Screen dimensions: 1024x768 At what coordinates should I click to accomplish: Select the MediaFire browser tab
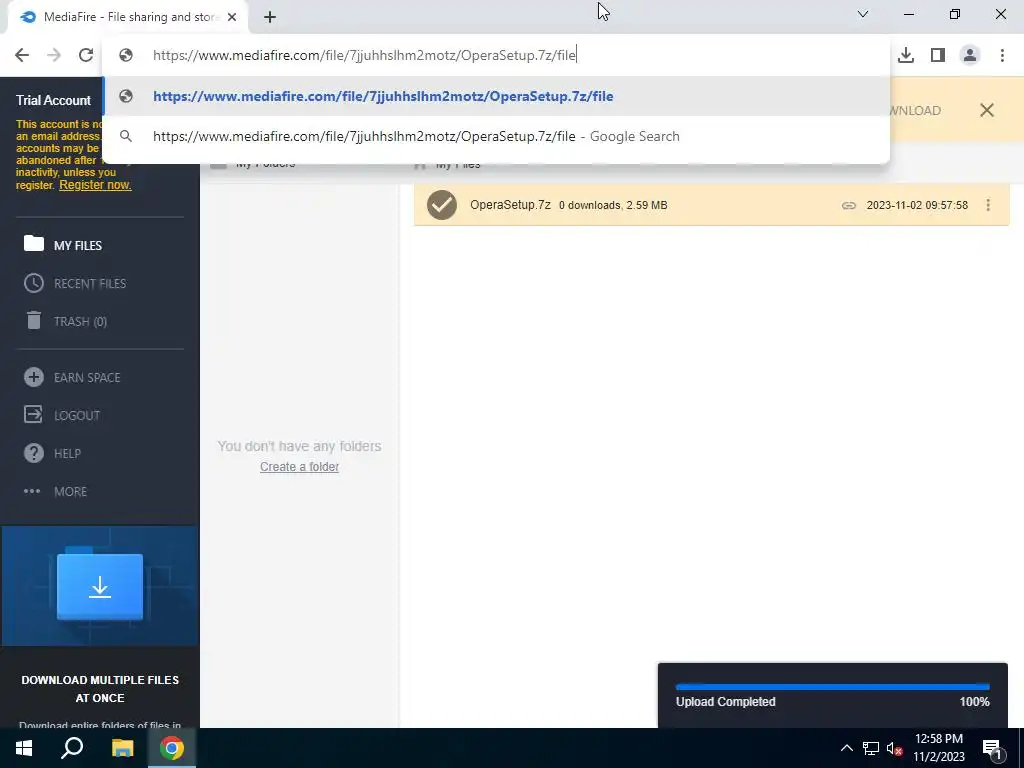click(x=128, y=17)
